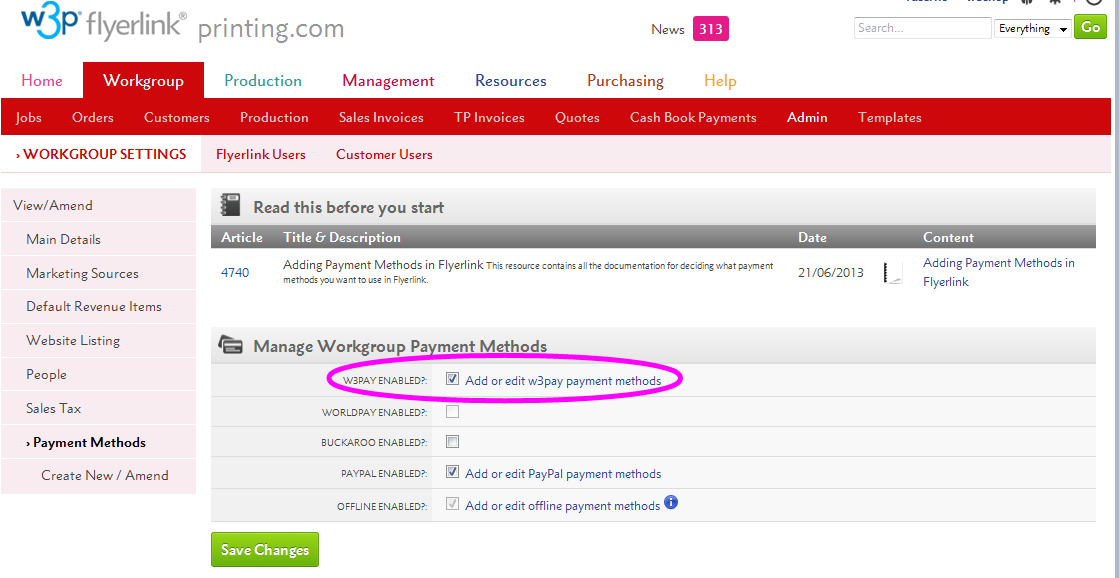
Task: Click the Title & Description column header
Action: [342, 237]
